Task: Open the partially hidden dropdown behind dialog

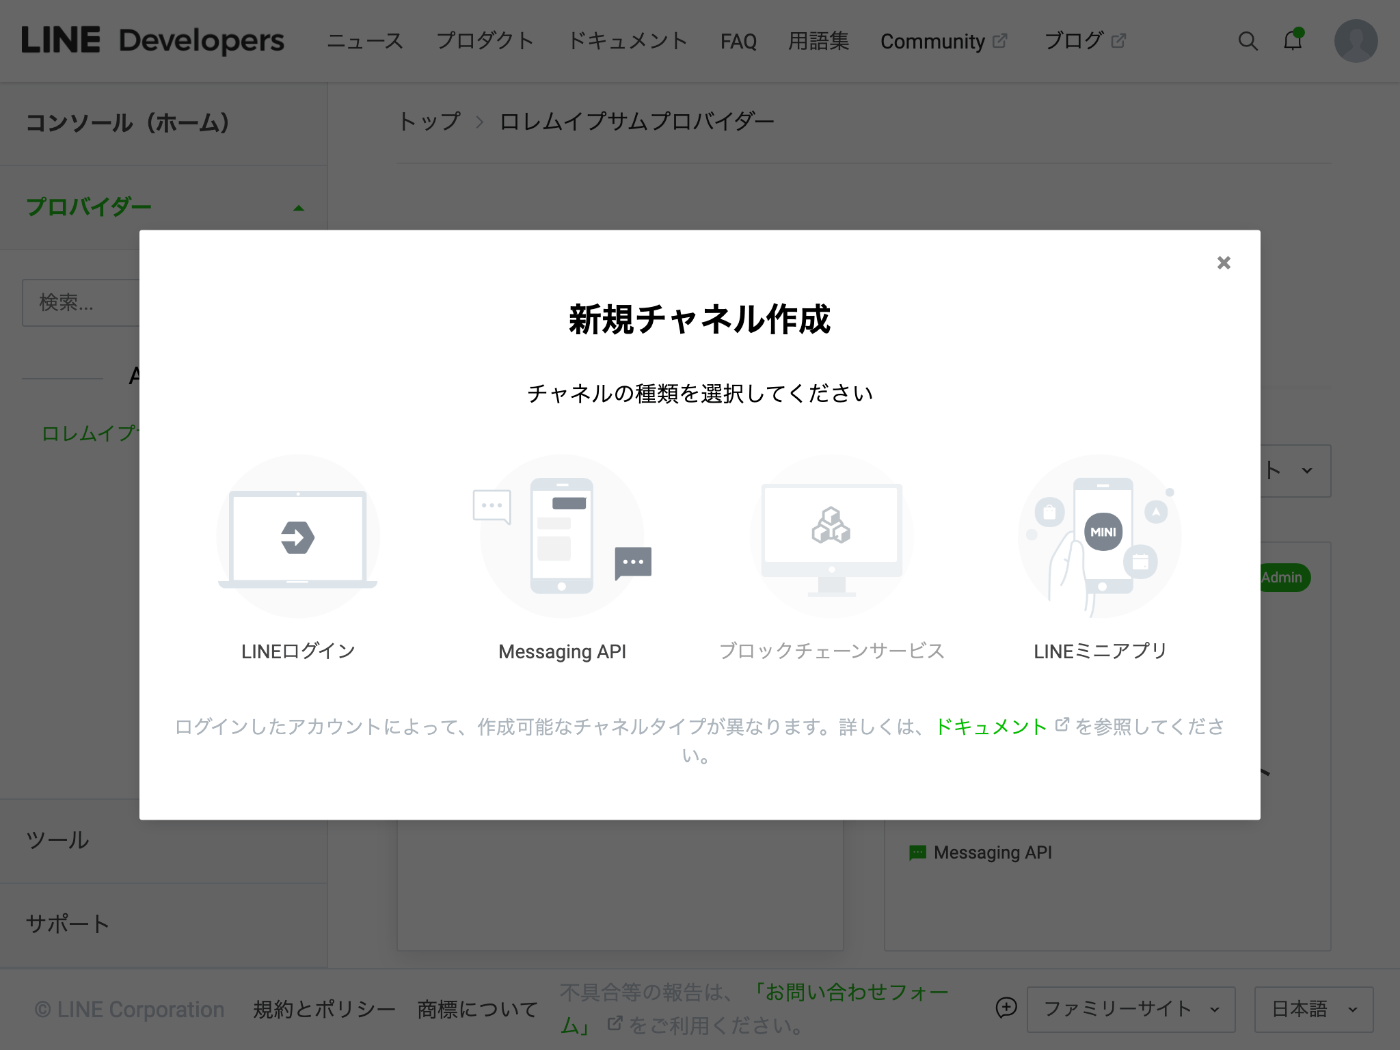Action: pyautogui.click(x=1296, y=470)
